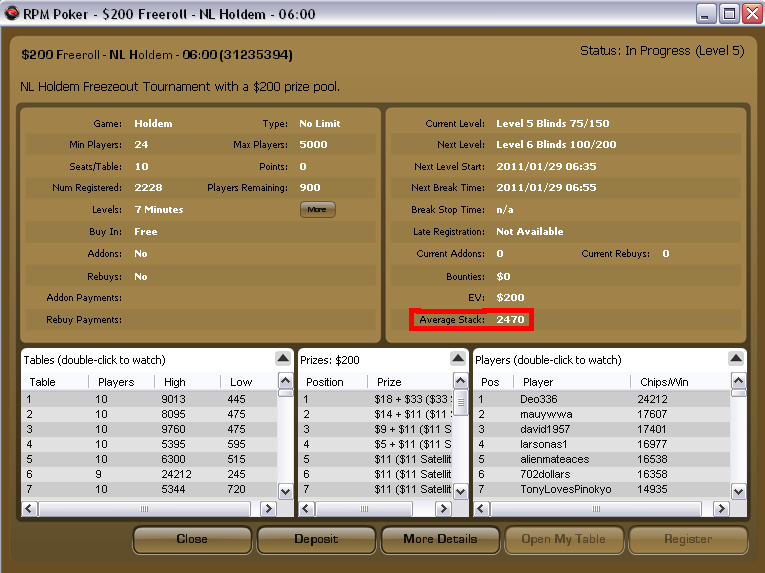Select table 7 row with high 5344
The height and width of the screenshot is (573, 765).
pyautogui.click(x=149, y=489)
